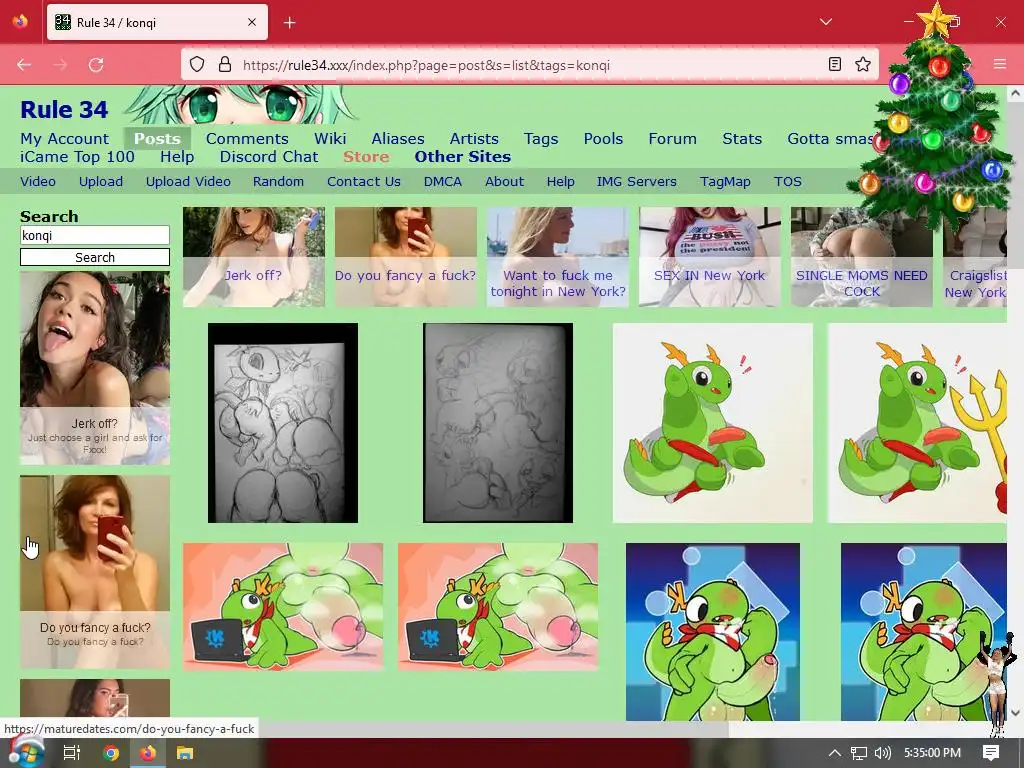Click the network icon in system tray
Screen dimensions: 1024x768
click(x=859, y=753)
